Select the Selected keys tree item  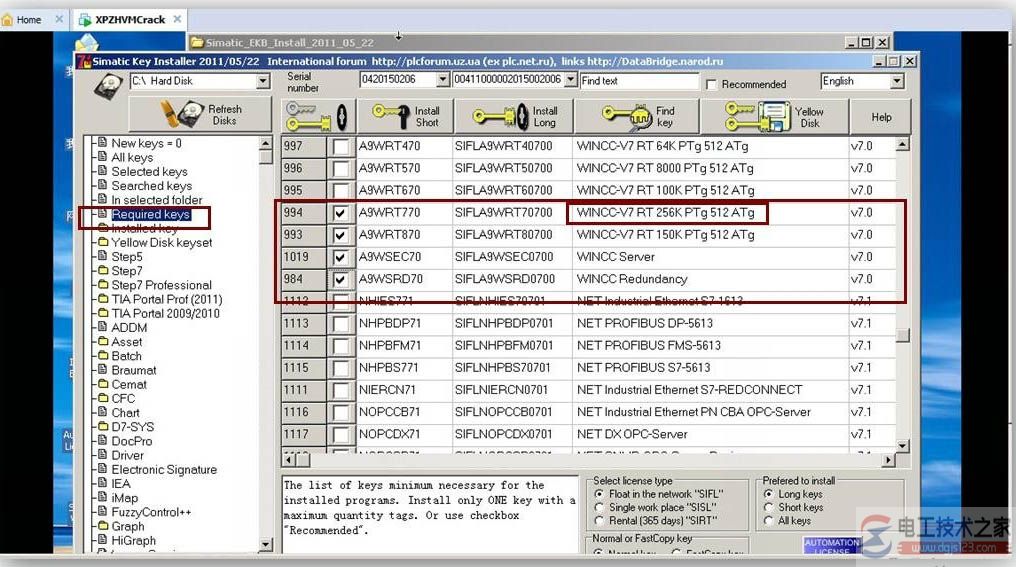coord(149,172)
